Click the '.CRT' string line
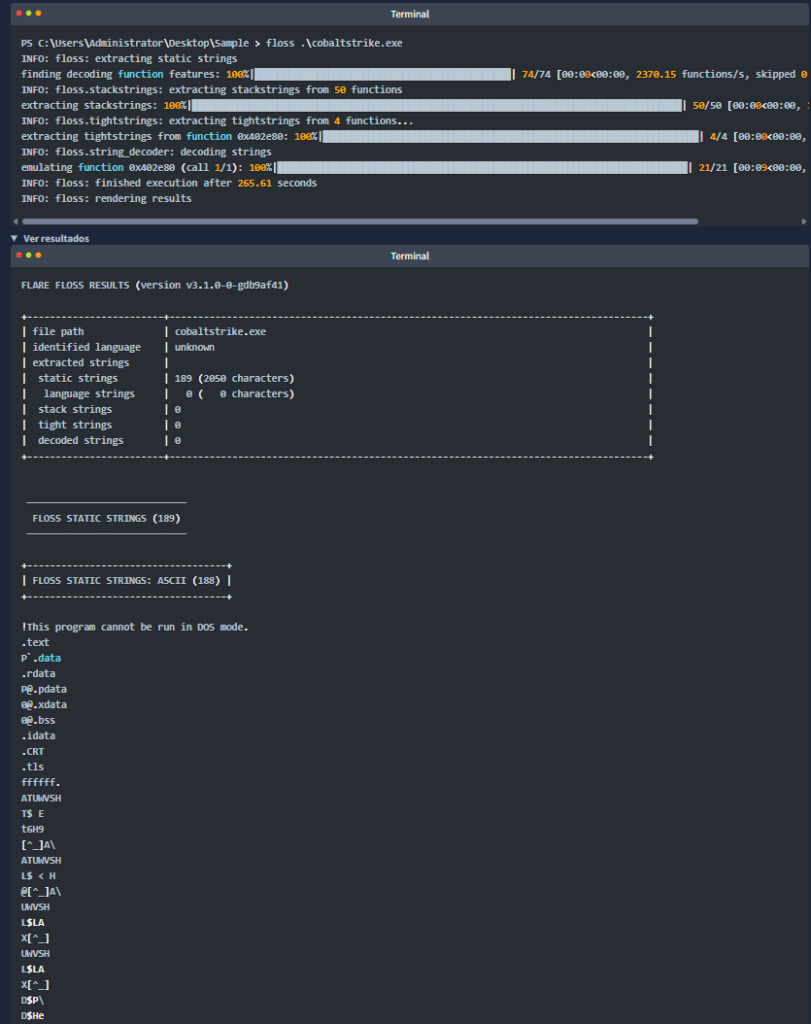The image size is (811, 1024). tap(33, 752)
